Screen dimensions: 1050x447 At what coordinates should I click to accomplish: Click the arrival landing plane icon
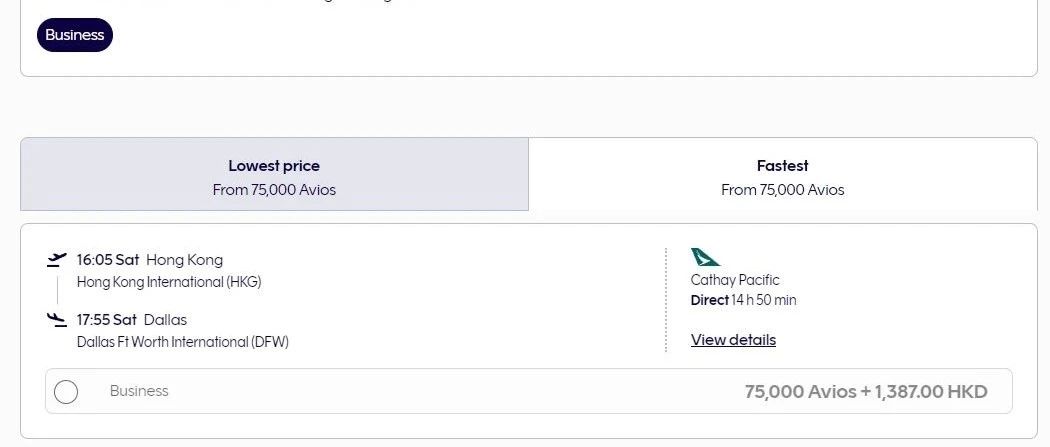coord(56,320)
